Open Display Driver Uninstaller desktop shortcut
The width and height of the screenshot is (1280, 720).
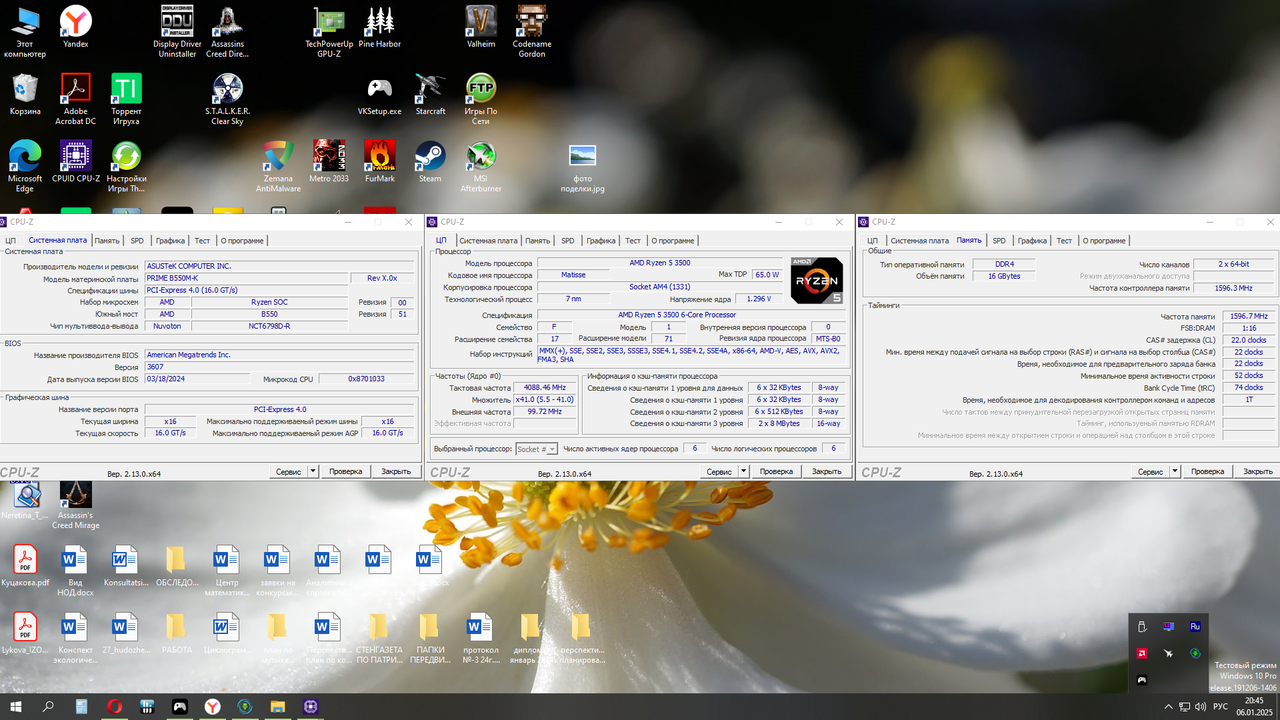(x=177, y=30)
